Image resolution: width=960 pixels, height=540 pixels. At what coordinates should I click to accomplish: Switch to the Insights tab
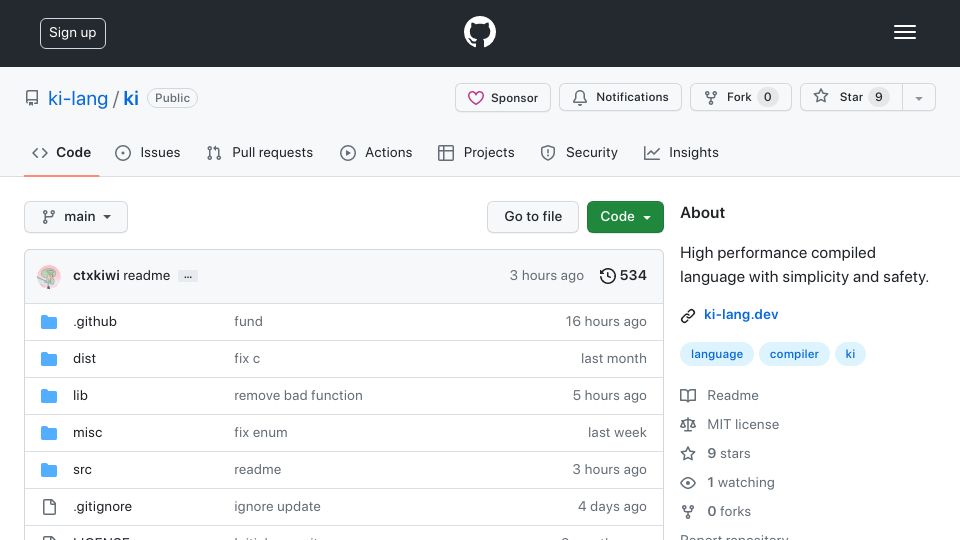point(681,152)
